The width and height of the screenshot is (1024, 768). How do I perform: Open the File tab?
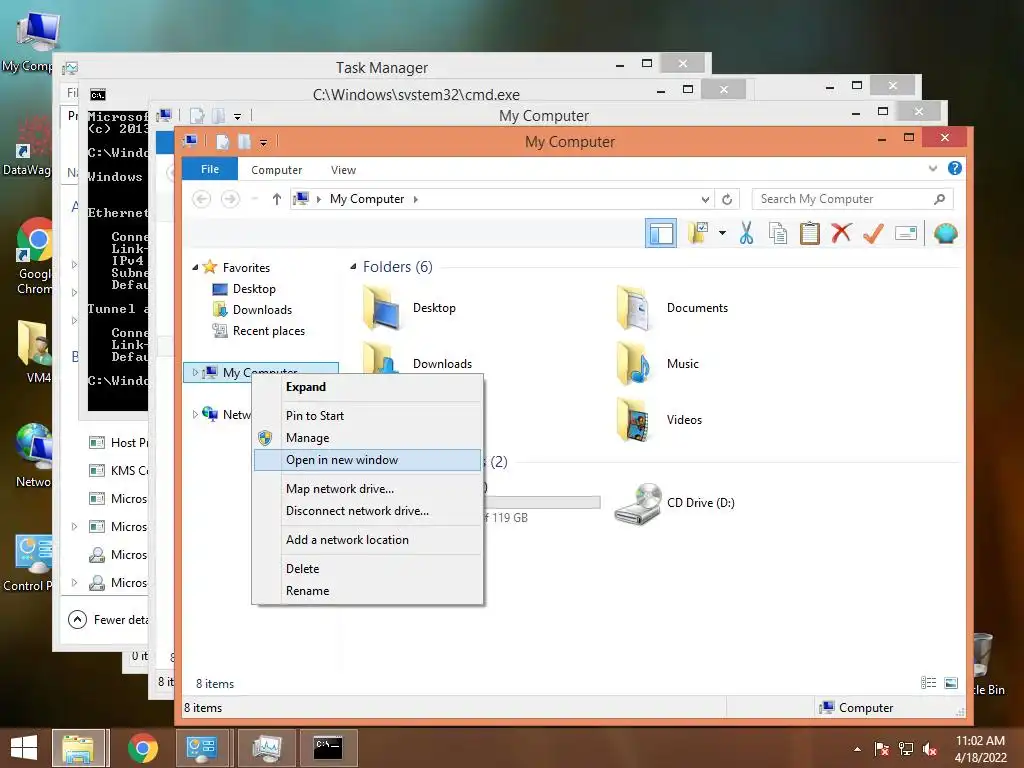(210, 169)
